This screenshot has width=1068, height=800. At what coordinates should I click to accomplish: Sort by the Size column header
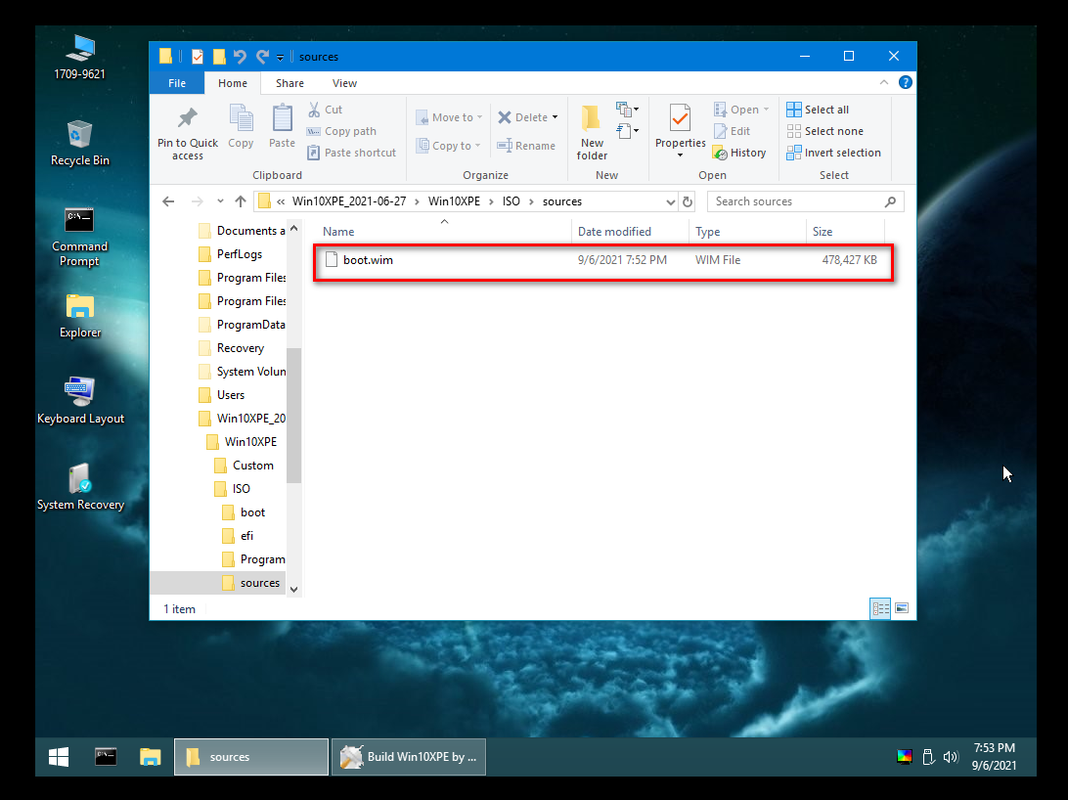845,231
